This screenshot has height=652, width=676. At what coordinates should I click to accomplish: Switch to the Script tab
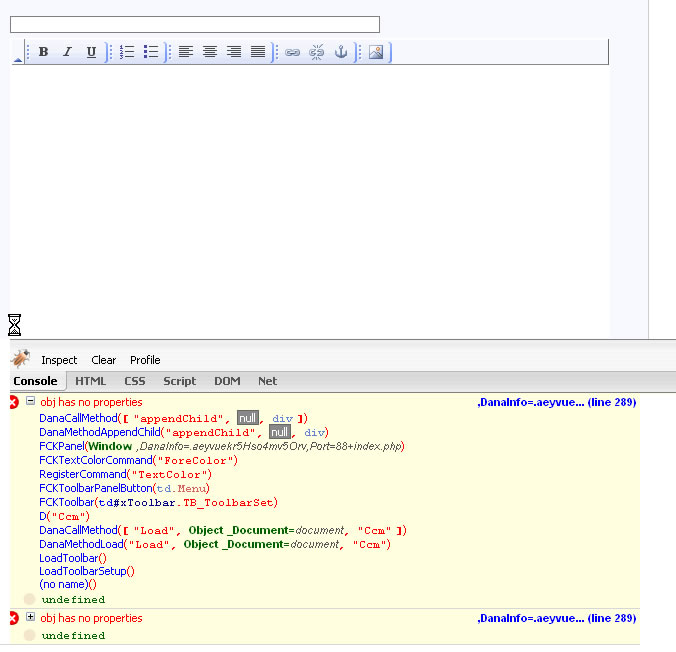[179, 381]
